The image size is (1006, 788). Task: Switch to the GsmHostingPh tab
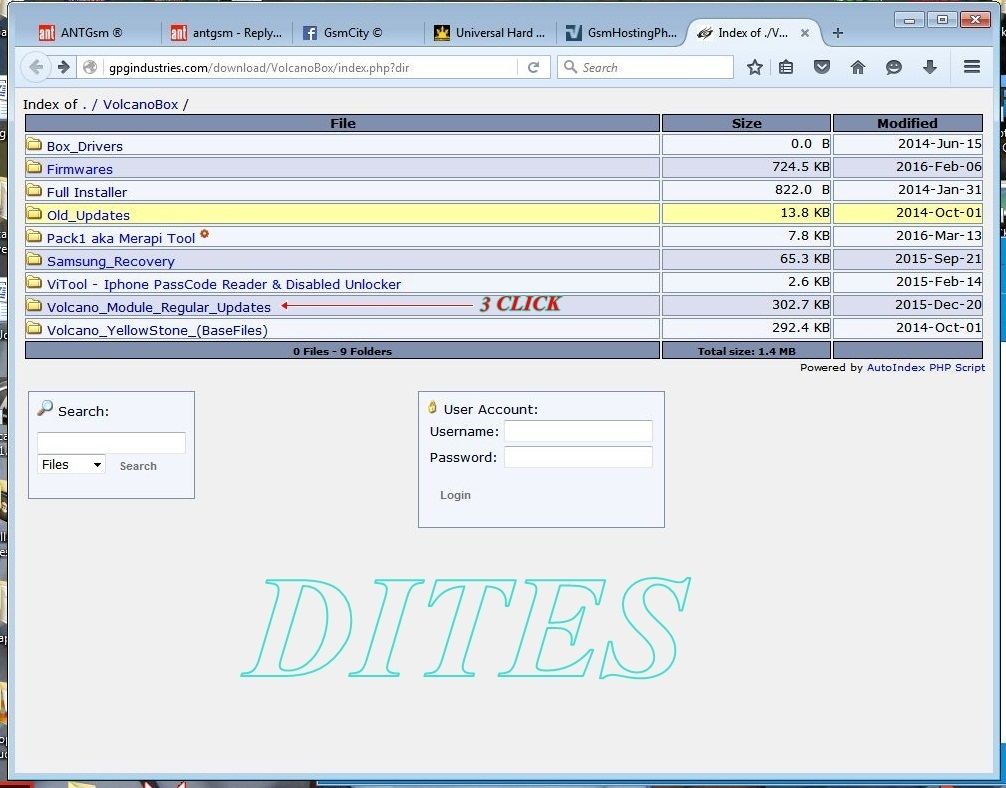pos(621,33)
